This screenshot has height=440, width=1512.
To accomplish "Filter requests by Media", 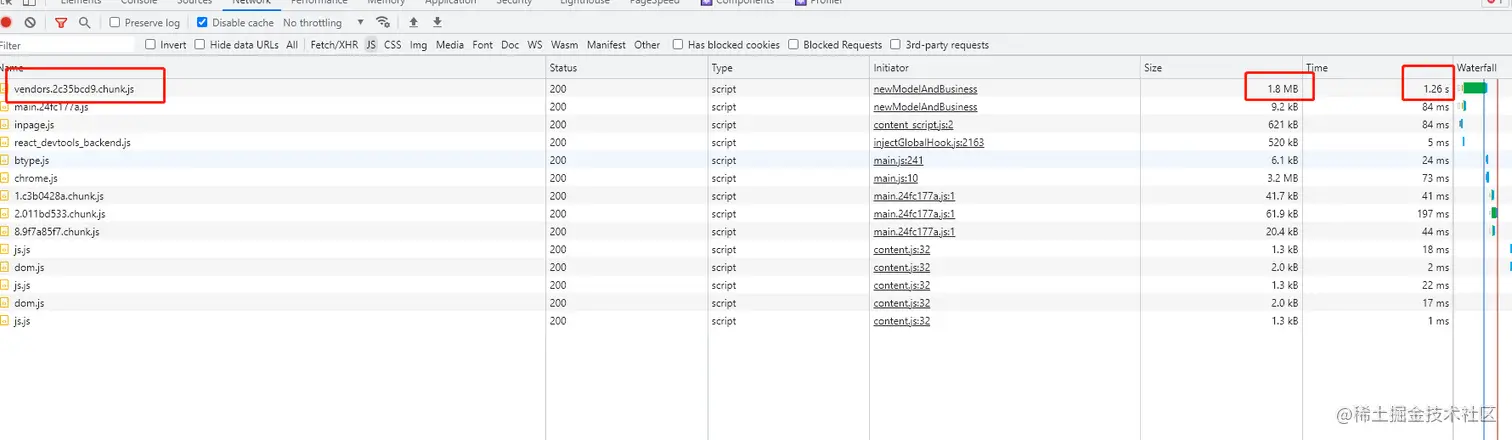I will [450, 45].
